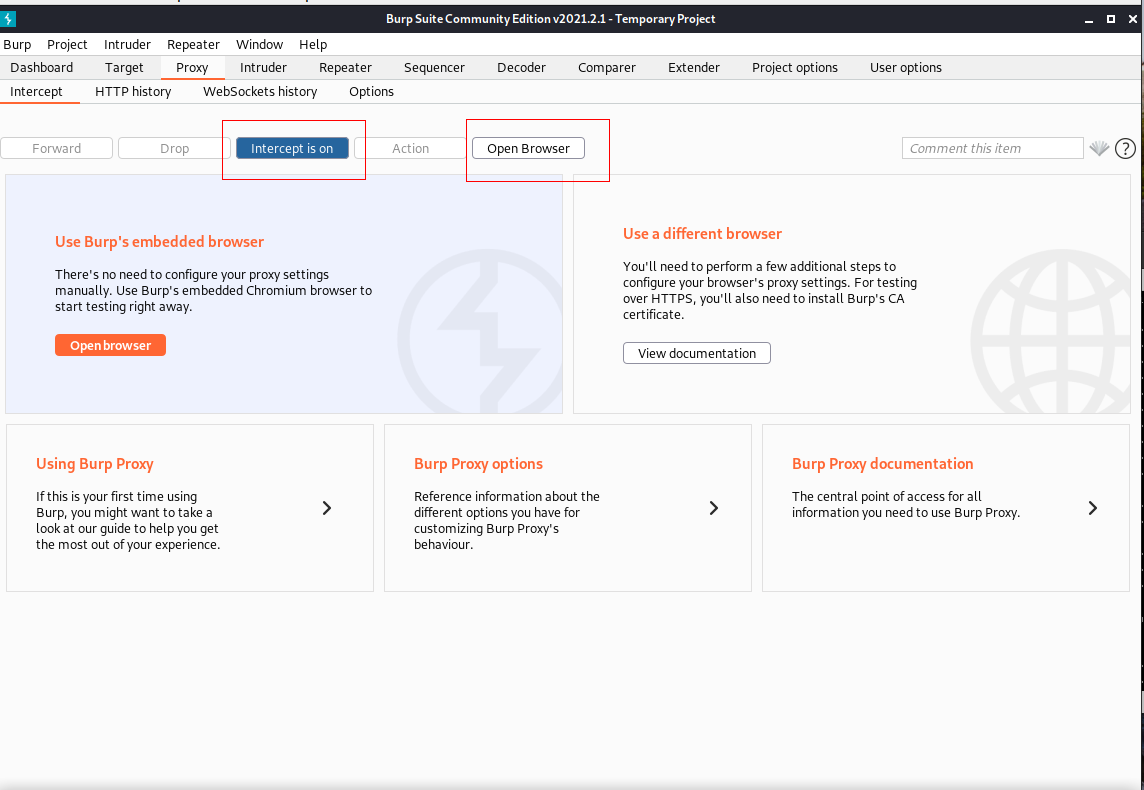Switch to the Target tab
The height and width of the screenshot is (790, 1144).
pos(124,67)
